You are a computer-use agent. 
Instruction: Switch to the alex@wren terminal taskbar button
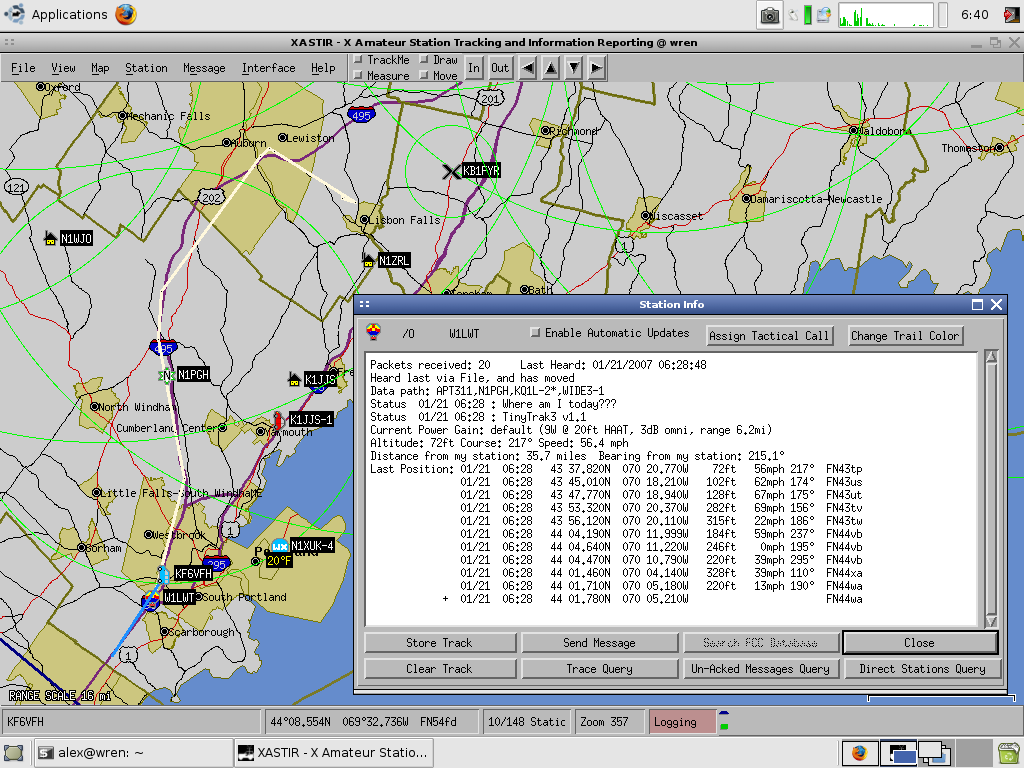134,753
